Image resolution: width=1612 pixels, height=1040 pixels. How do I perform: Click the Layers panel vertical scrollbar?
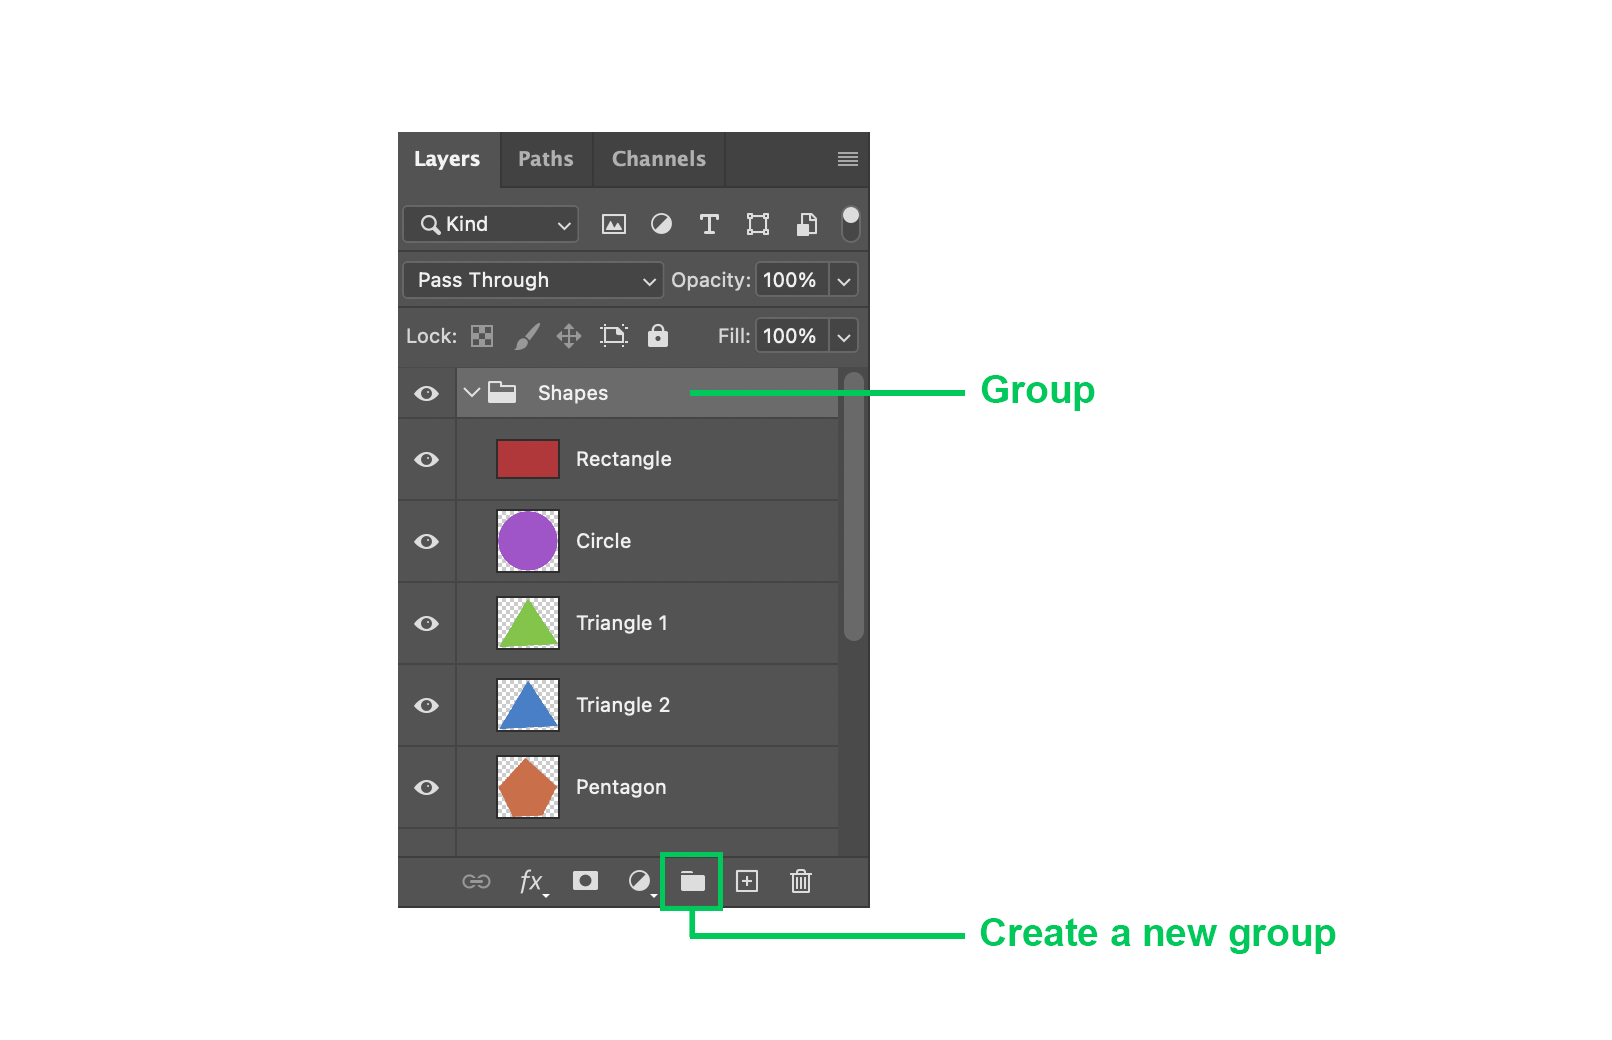tap(853, 506)
